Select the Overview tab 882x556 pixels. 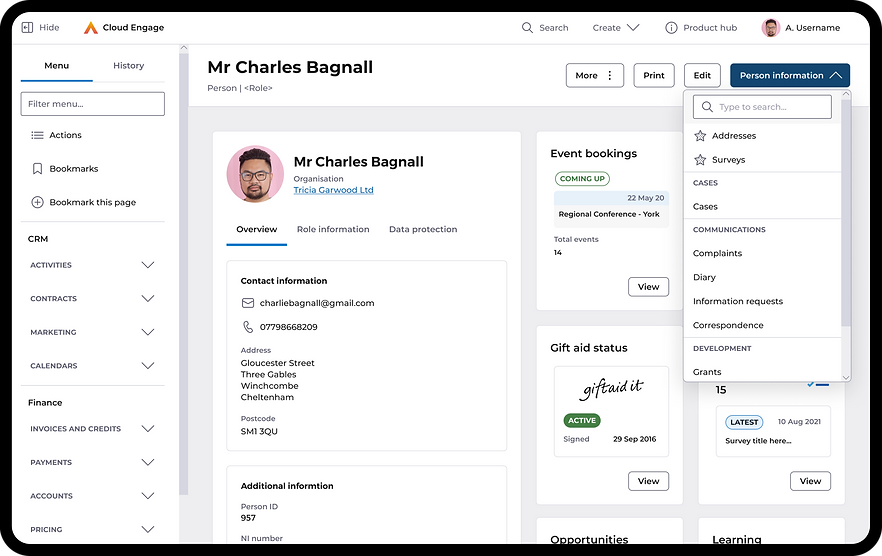coord(256,230)
